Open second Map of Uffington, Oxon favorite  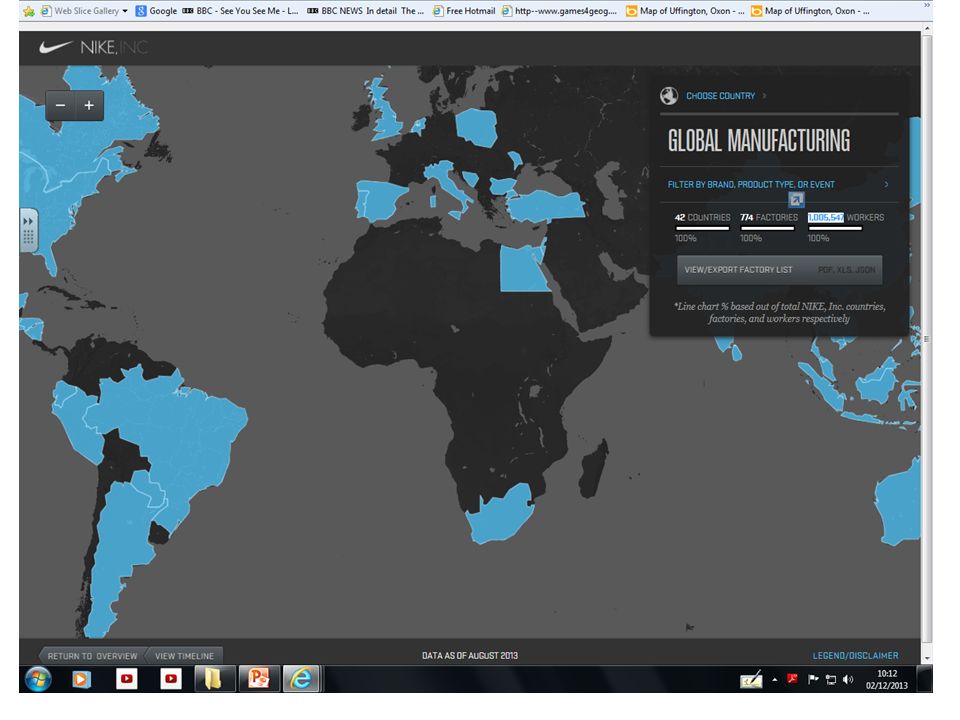810,11
